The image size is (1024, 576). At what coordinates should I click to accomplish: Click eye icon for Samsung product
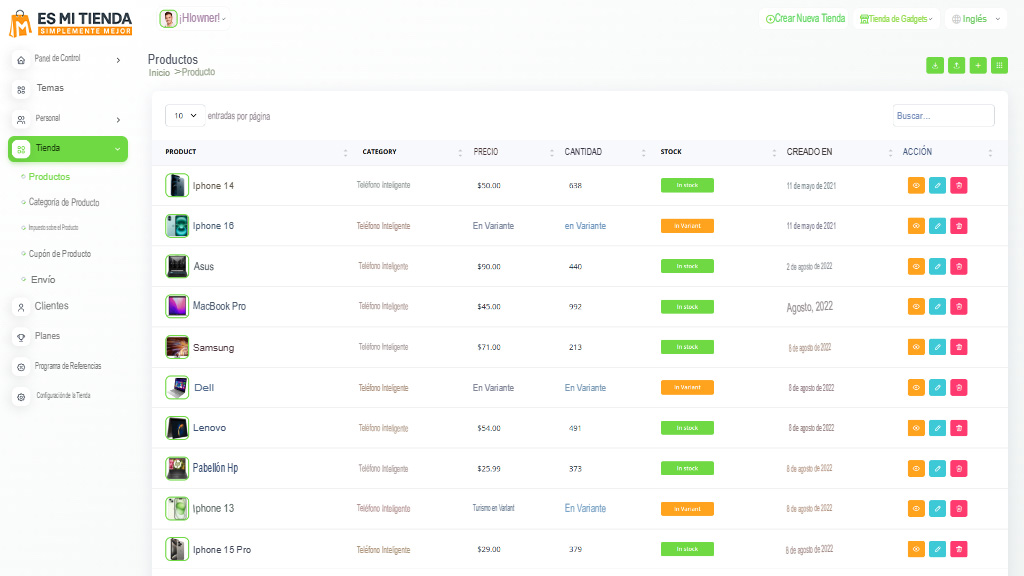click(x=916, y=347)
